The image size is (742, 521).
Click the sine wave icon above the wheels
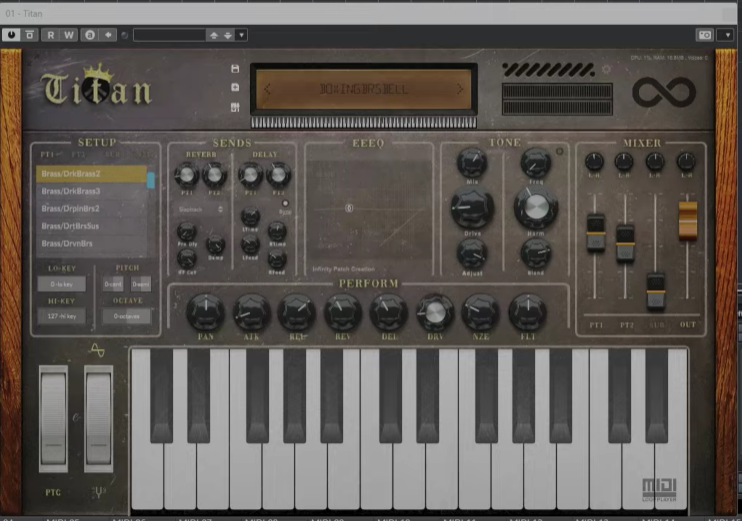coord(97,351)
